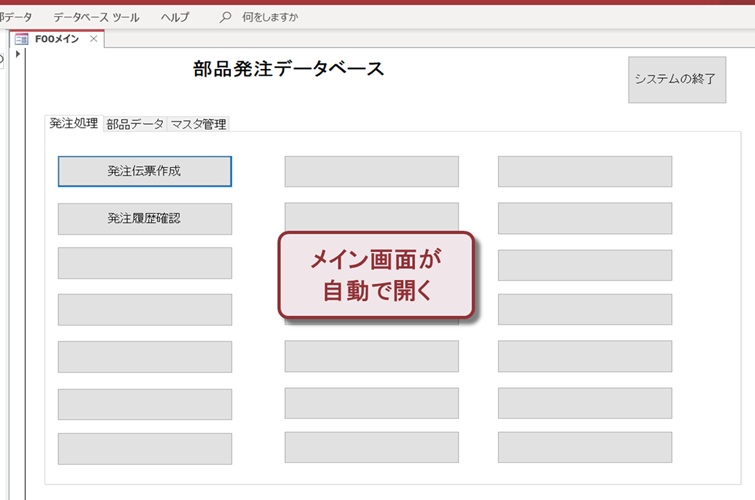The height and width of the screenshot is (500, 755).
Task: Click the 何をしますか search field
Action: (x=270, y=17)
